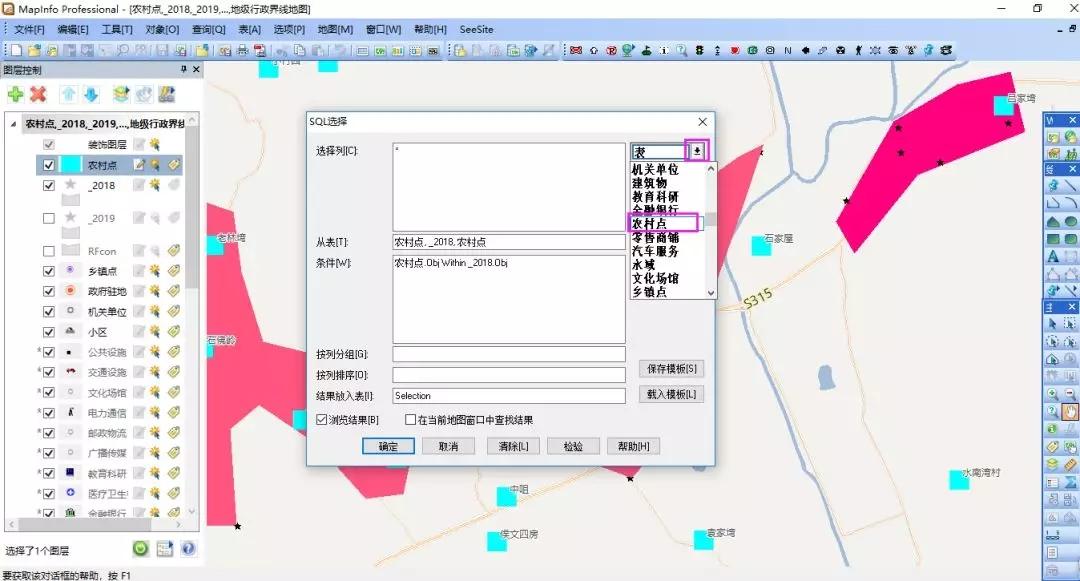Click the green plus Add Layer icon
Viewport: 1080px width, 581px height.
point(15,94)
